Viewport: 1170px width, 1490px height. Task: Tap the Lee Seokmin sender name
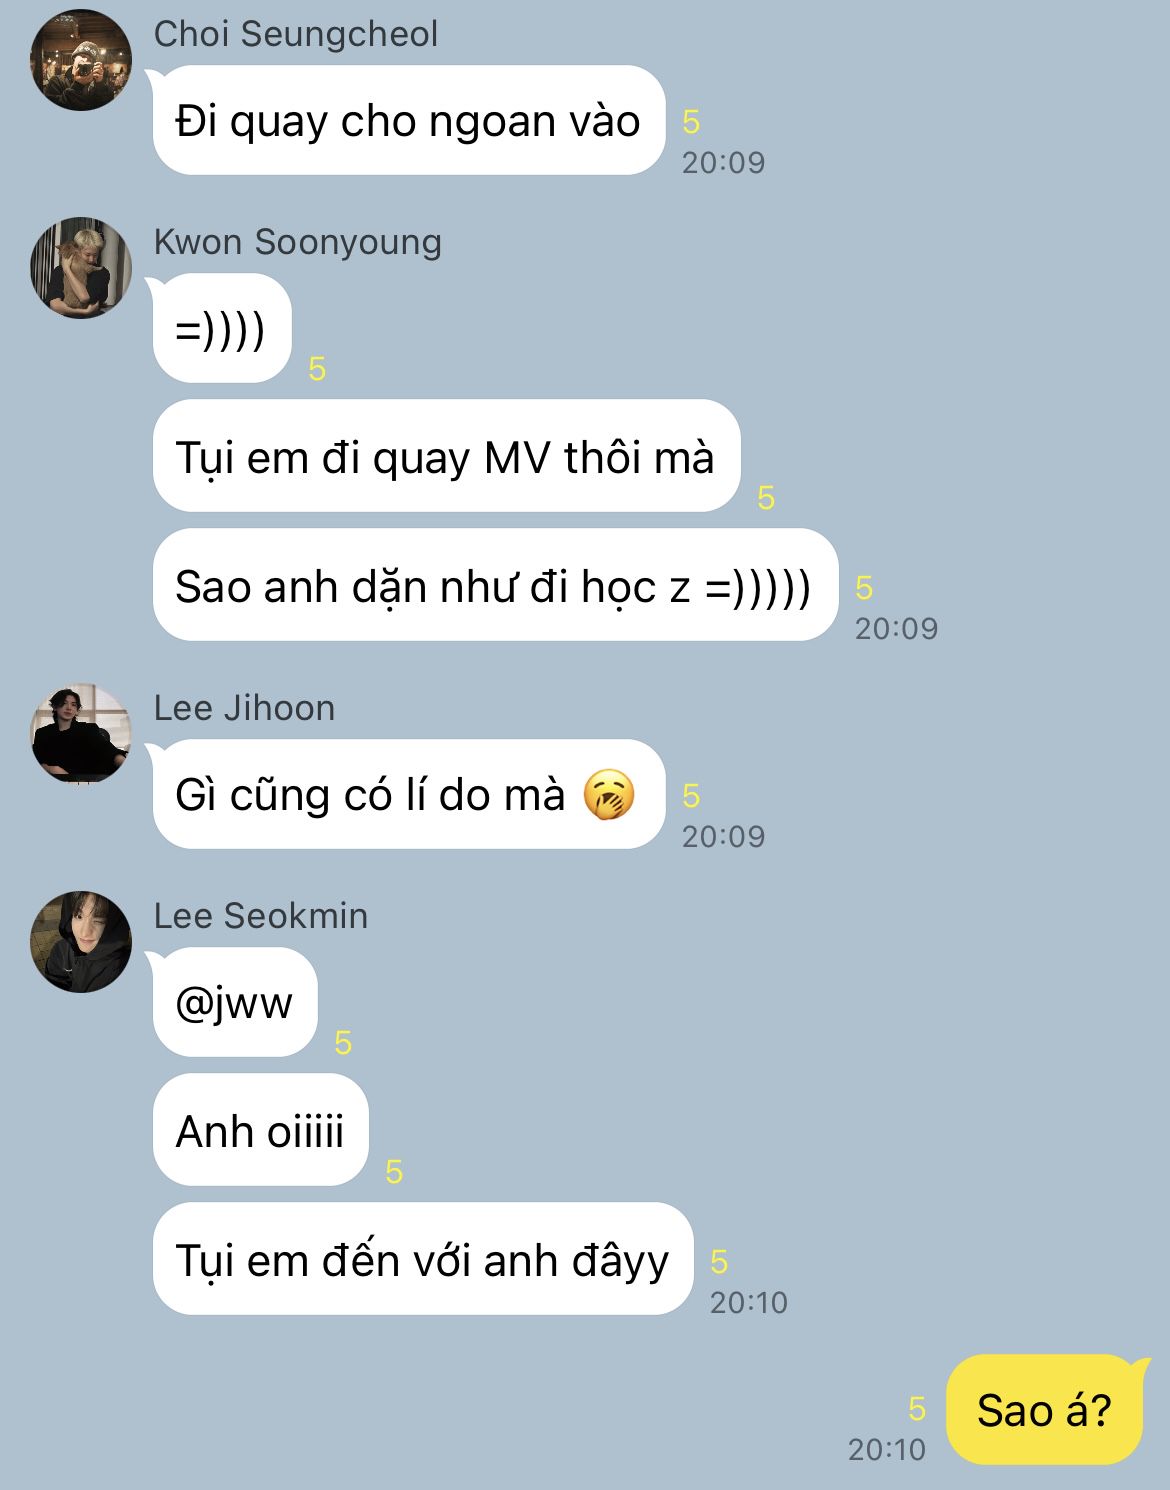coord(261,916)
